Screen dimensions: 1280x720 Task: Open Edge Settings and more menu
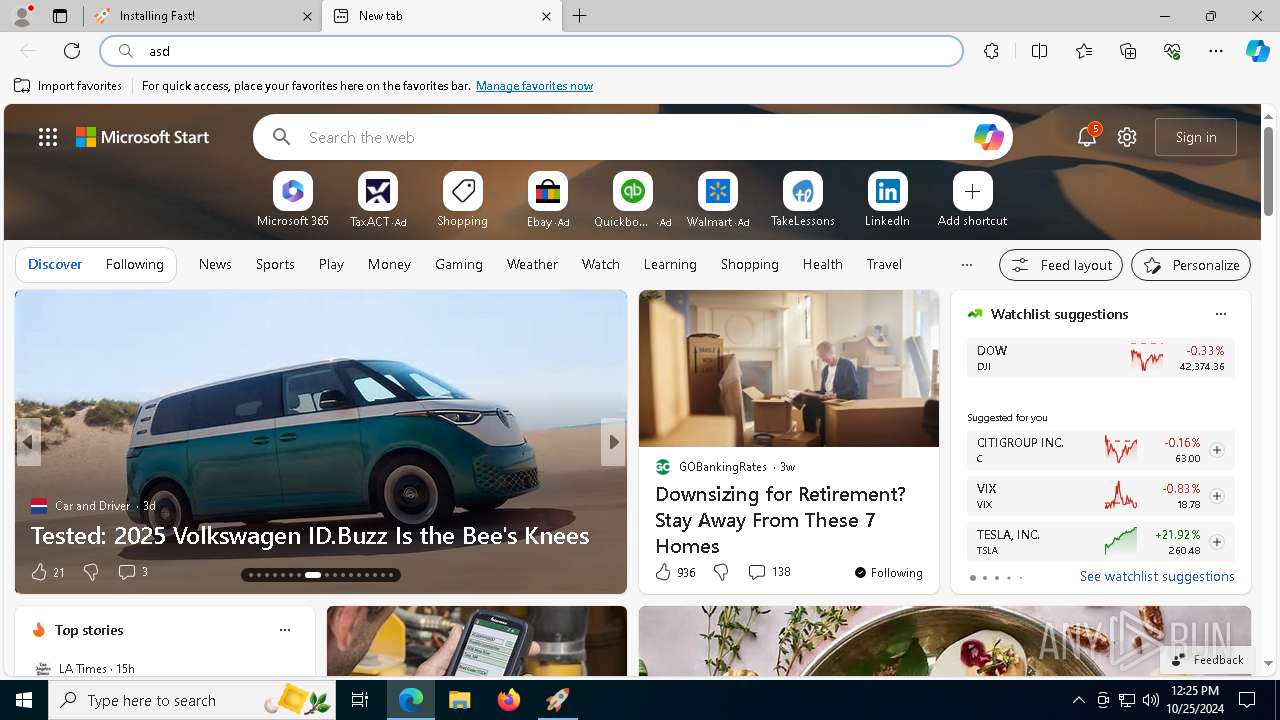(x=1216, y=51)
